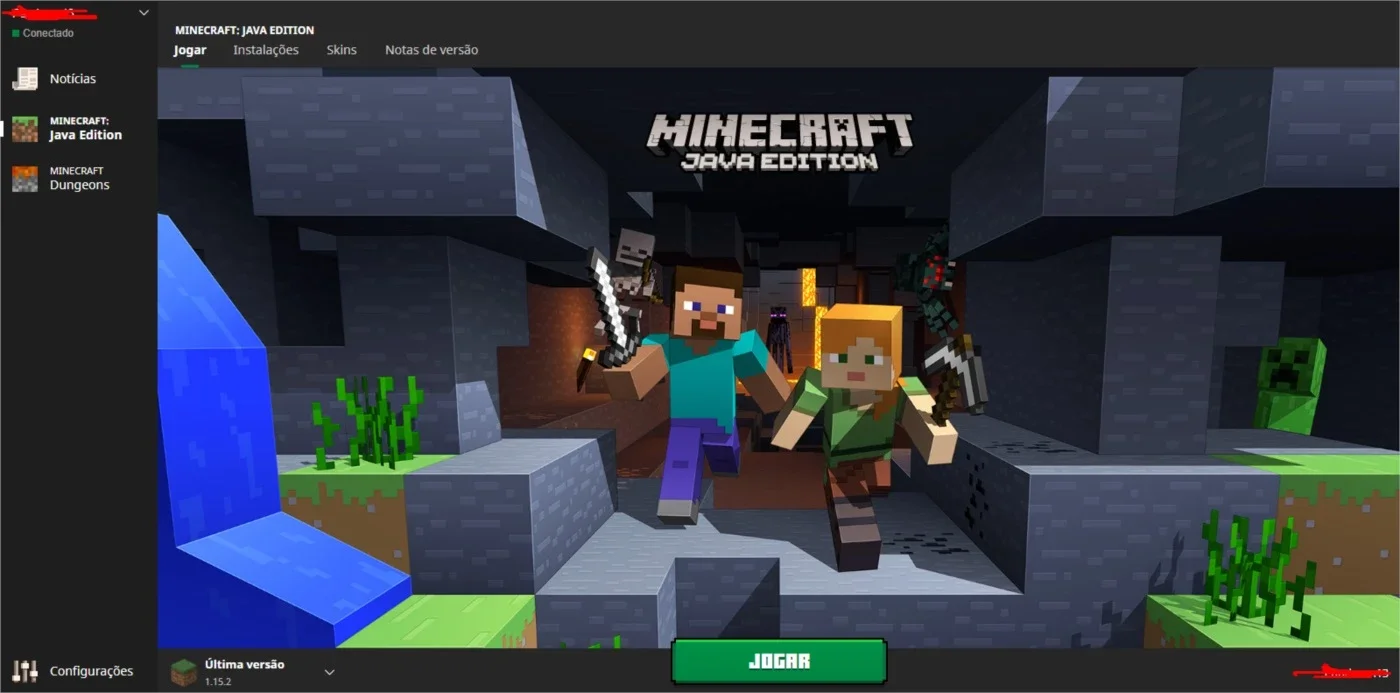View the Notas de versão tab
Image resolution: width=1400 pixels, height=693 pixels.
click(x=431, y=50)
